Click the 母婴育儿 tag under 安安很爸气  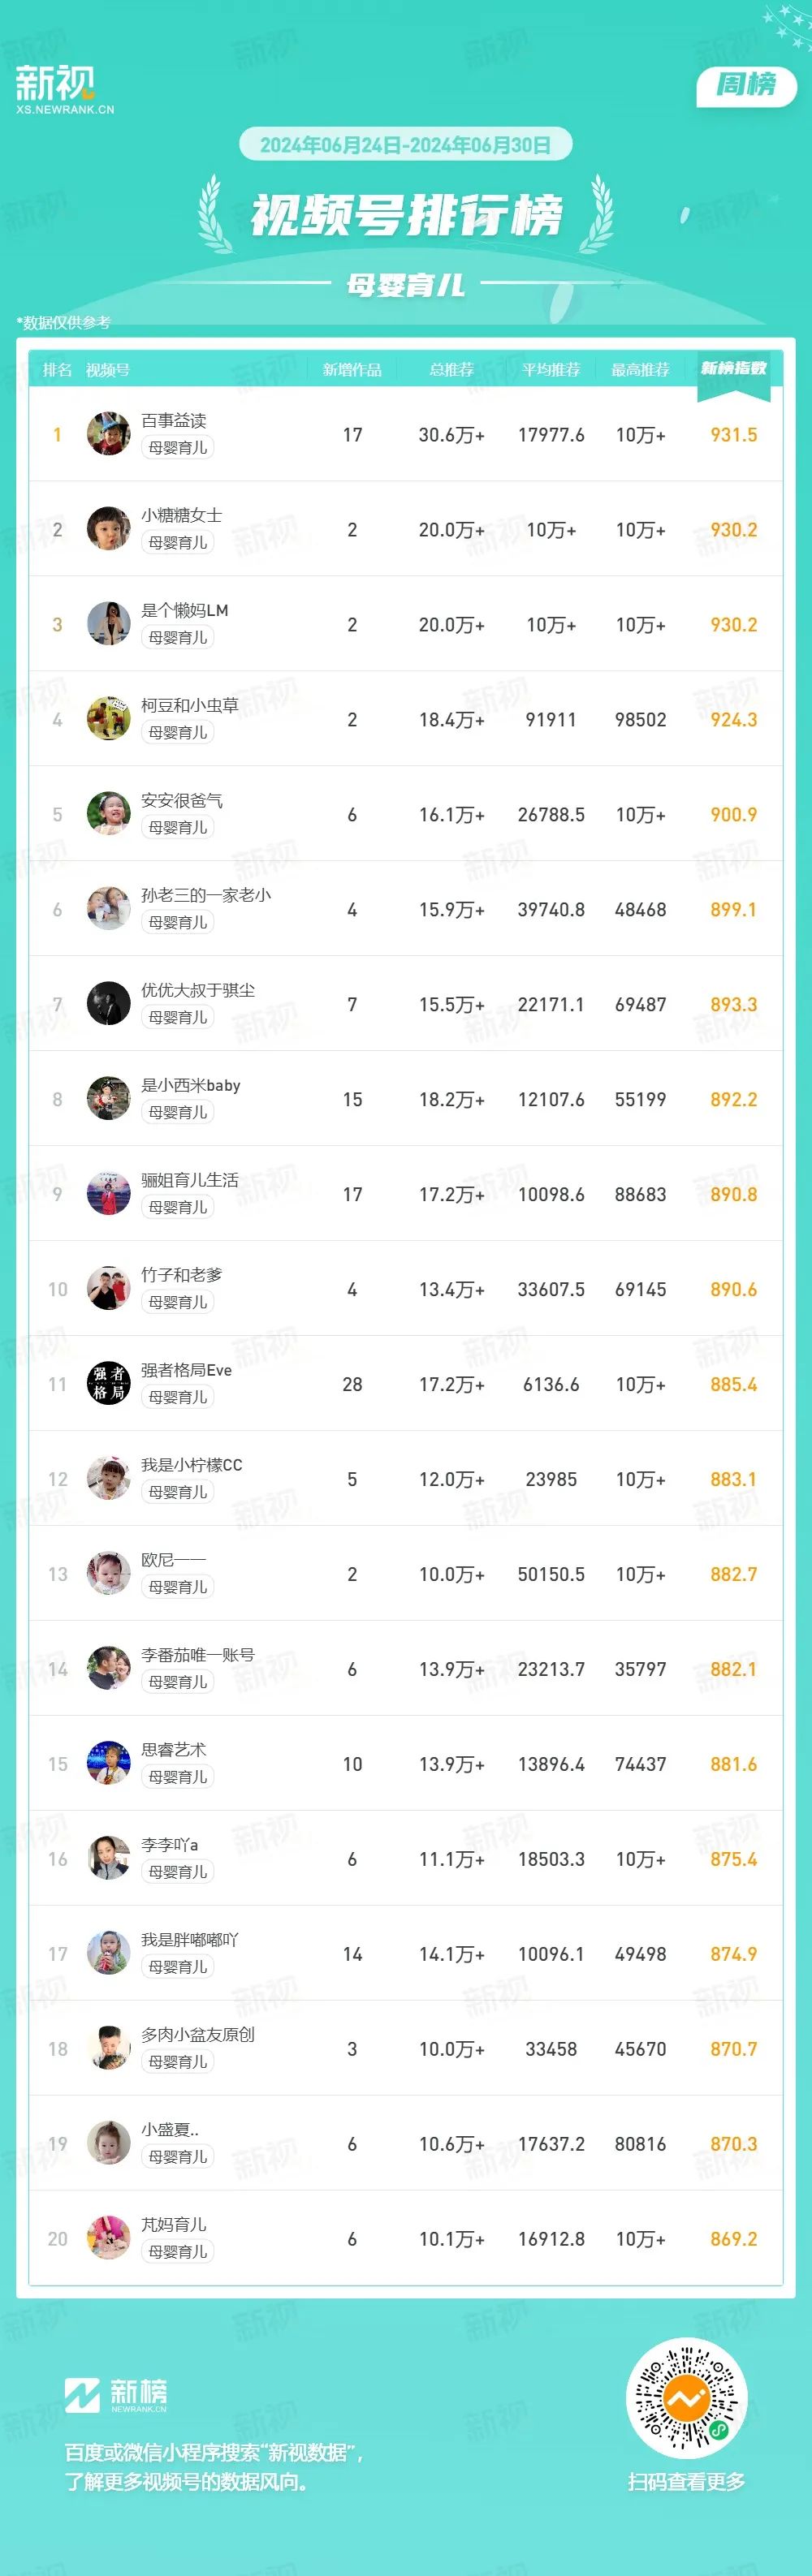coord(178,827)
